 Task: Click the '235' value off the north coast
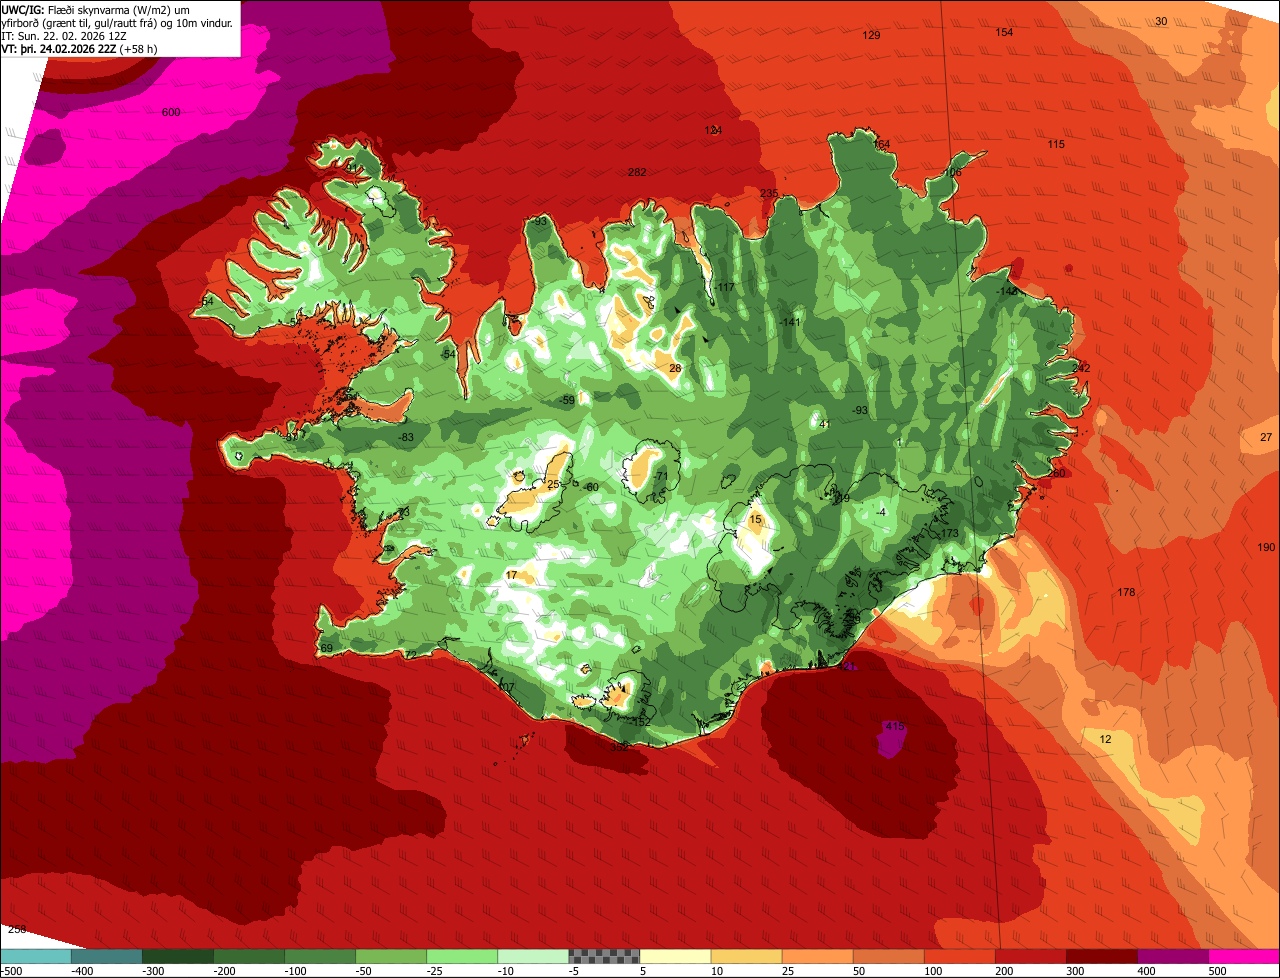769,193
